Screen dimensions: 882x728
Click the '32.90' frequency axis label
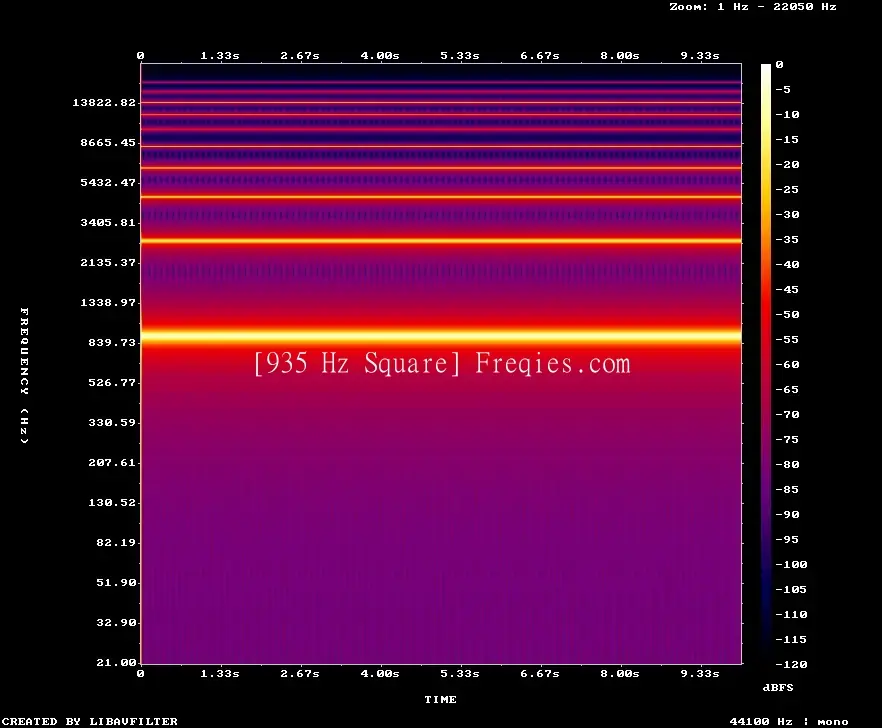pos(116,622)
